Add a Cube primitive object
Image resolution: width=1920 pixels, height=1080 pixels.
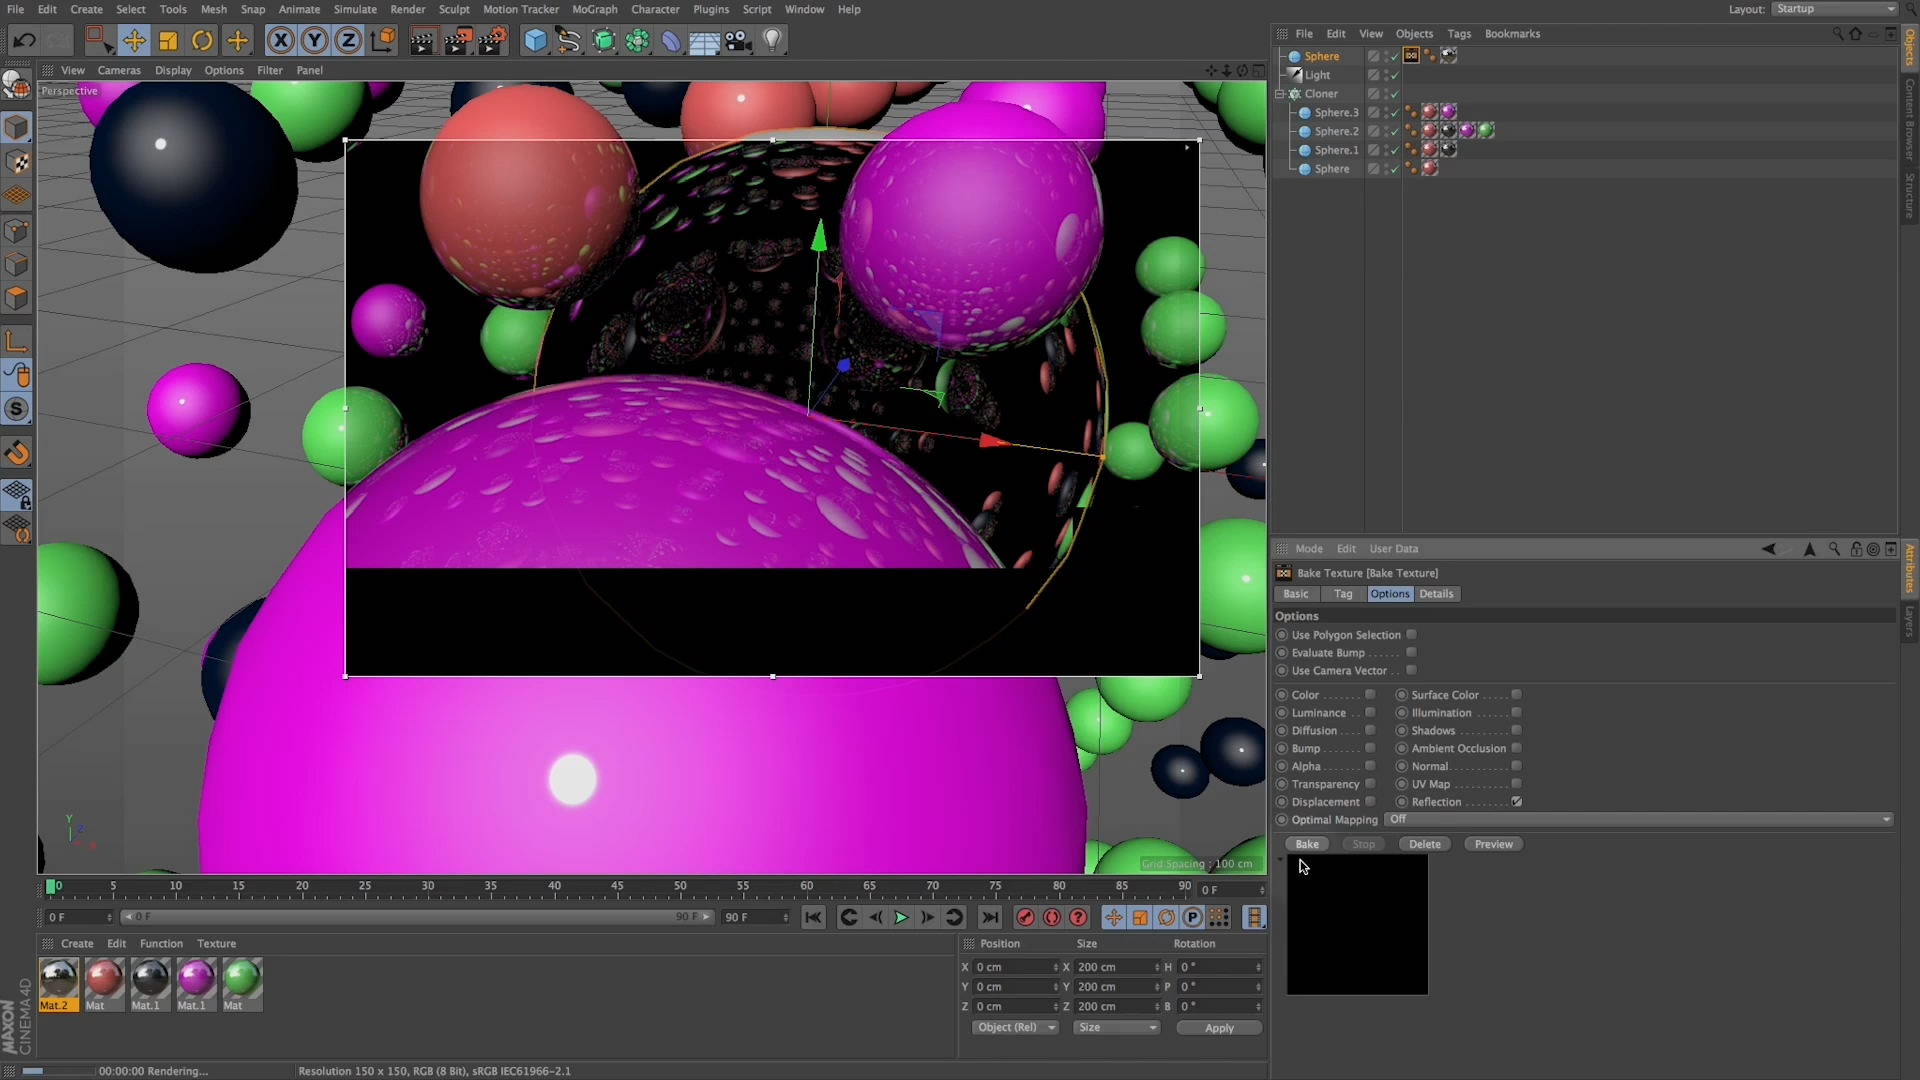[535, 40]
